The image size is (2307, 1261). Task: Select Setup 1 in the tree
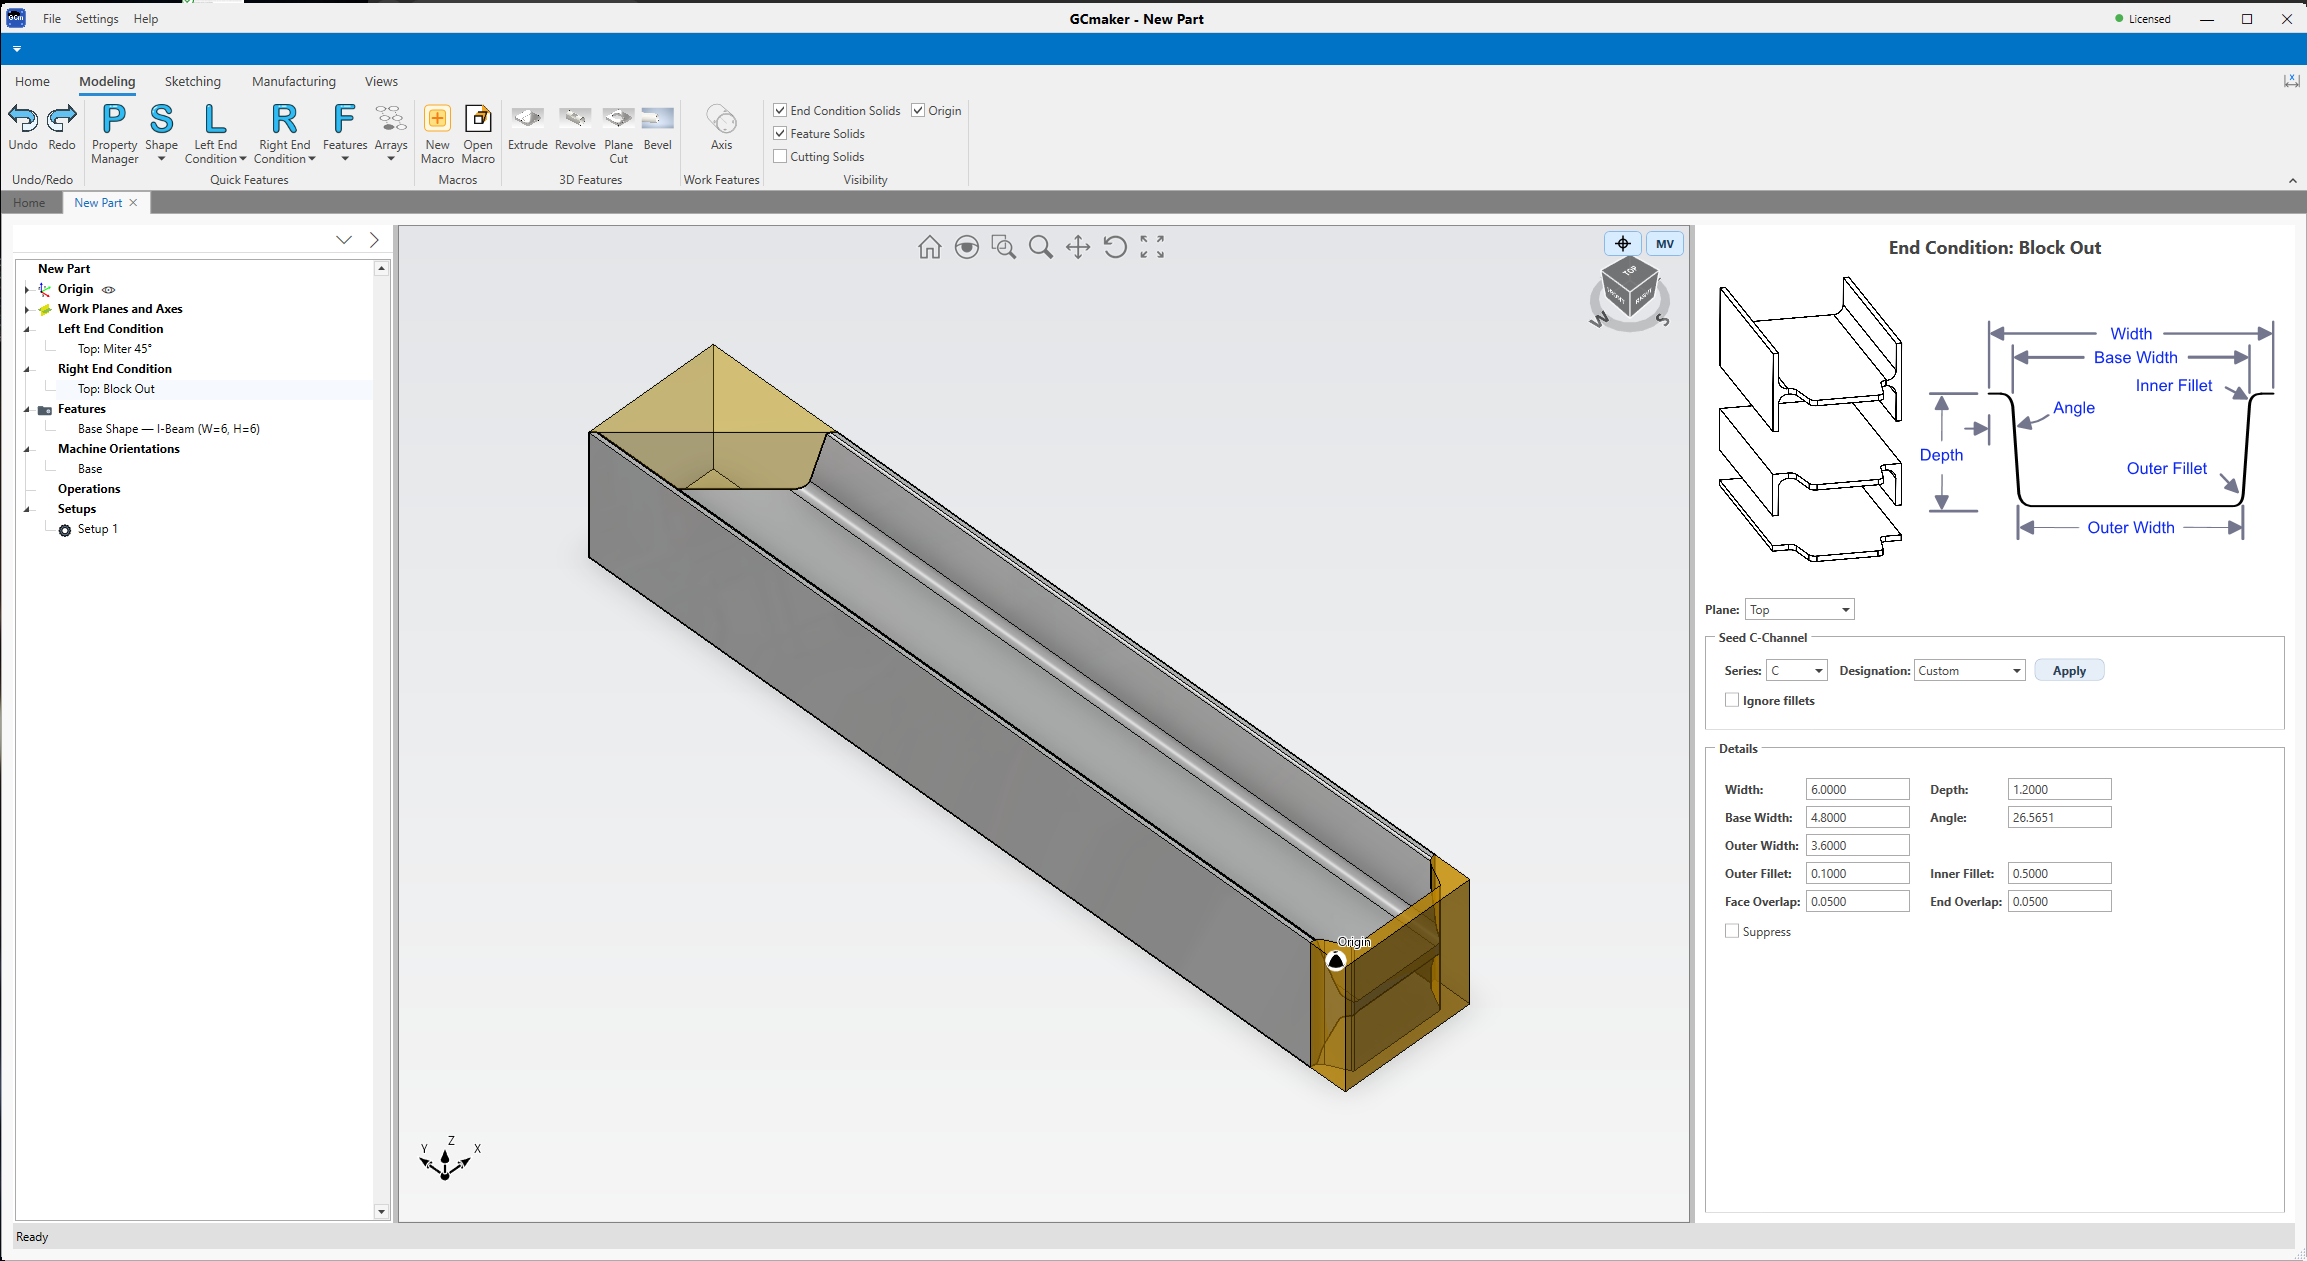pyautogui.click(x=98, y=529)
